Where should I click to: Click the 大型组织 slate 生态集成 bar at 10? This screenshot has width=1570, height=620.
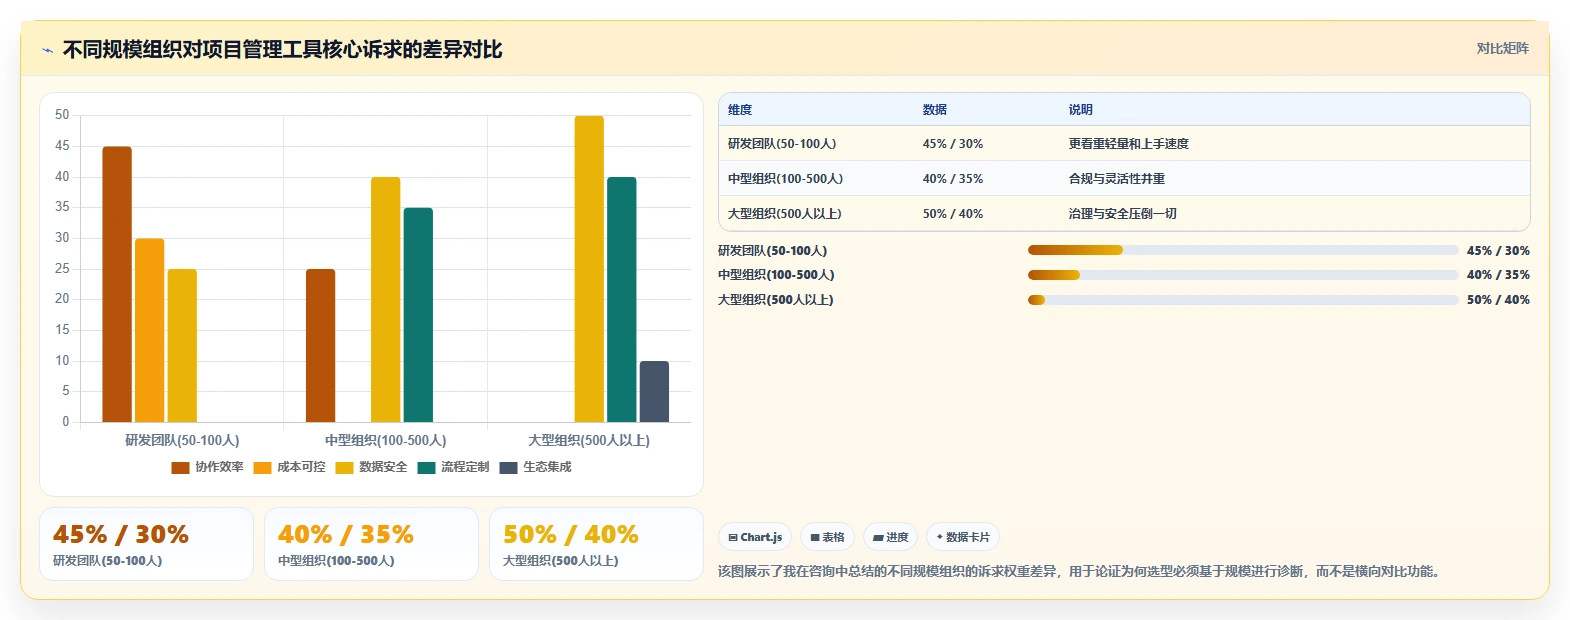click(x=654, y=391)
